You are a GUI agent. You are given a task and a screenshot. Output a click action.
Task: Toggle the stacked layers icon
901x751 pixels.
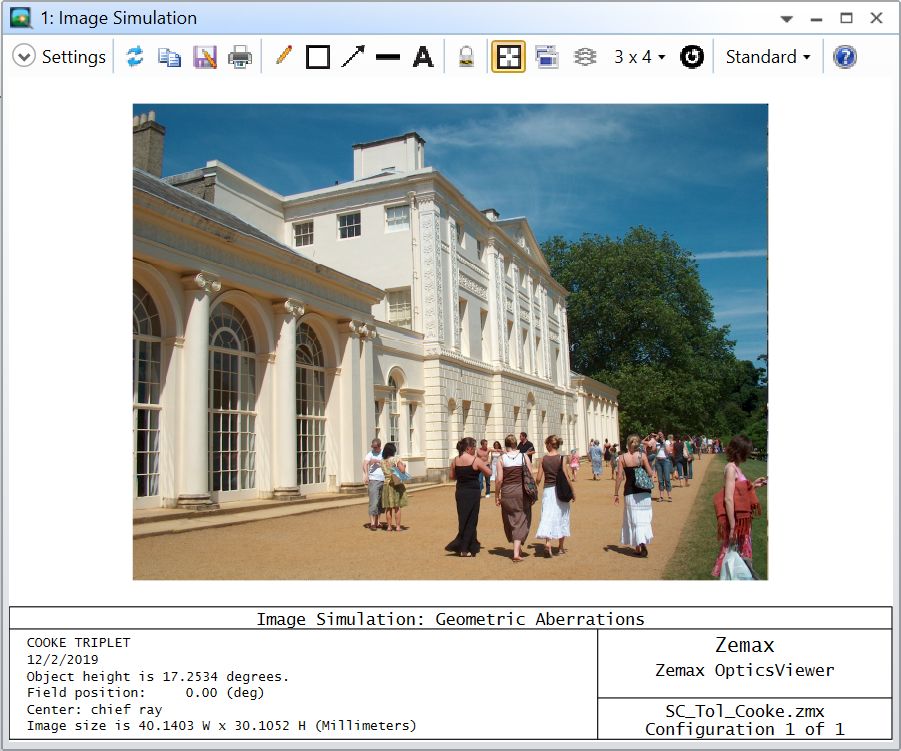(585, 57)
